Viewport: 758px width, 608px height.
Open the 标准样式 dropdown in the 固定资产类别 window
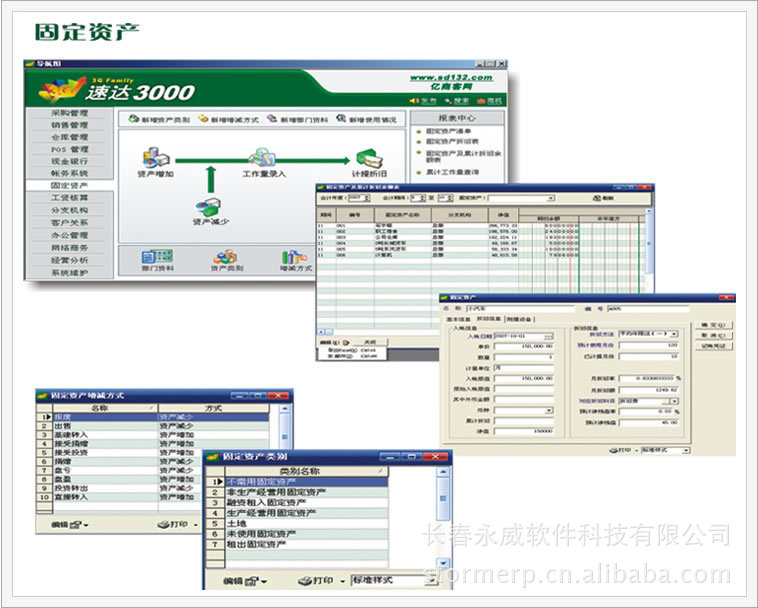[429, 580]
